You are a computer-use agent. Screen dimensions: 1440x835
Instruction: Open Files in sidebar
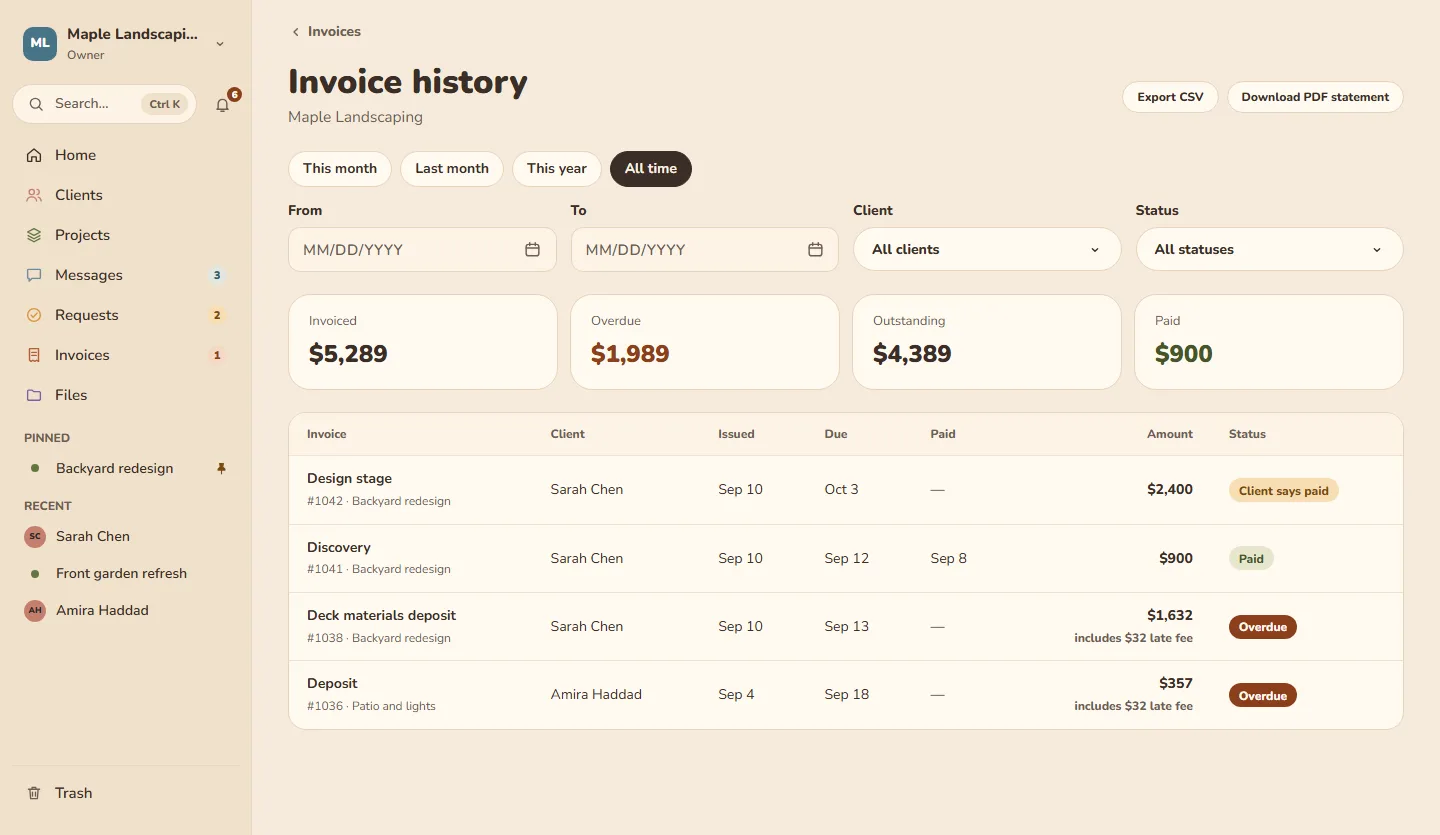(125, 395)
